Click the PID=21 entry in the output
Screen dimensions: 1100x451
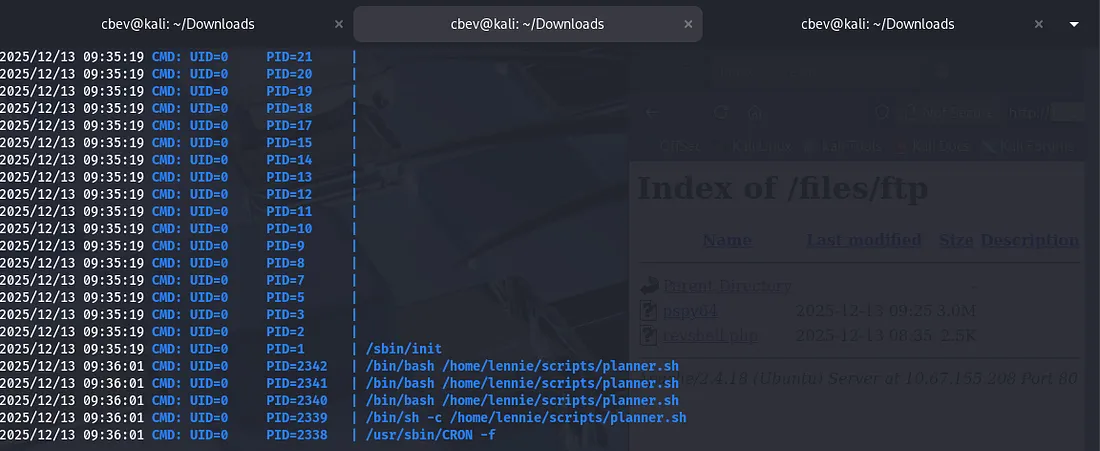(x=289, y=56)
